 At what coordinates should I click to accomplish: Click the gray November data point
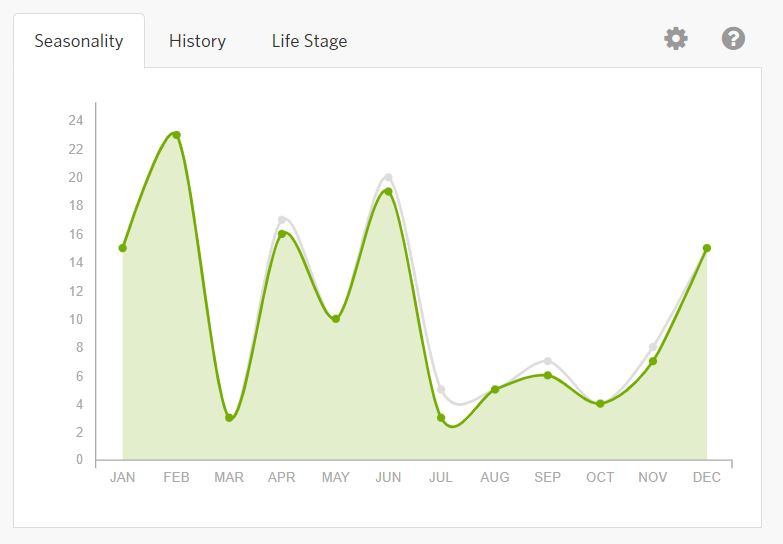click(653, 347)
